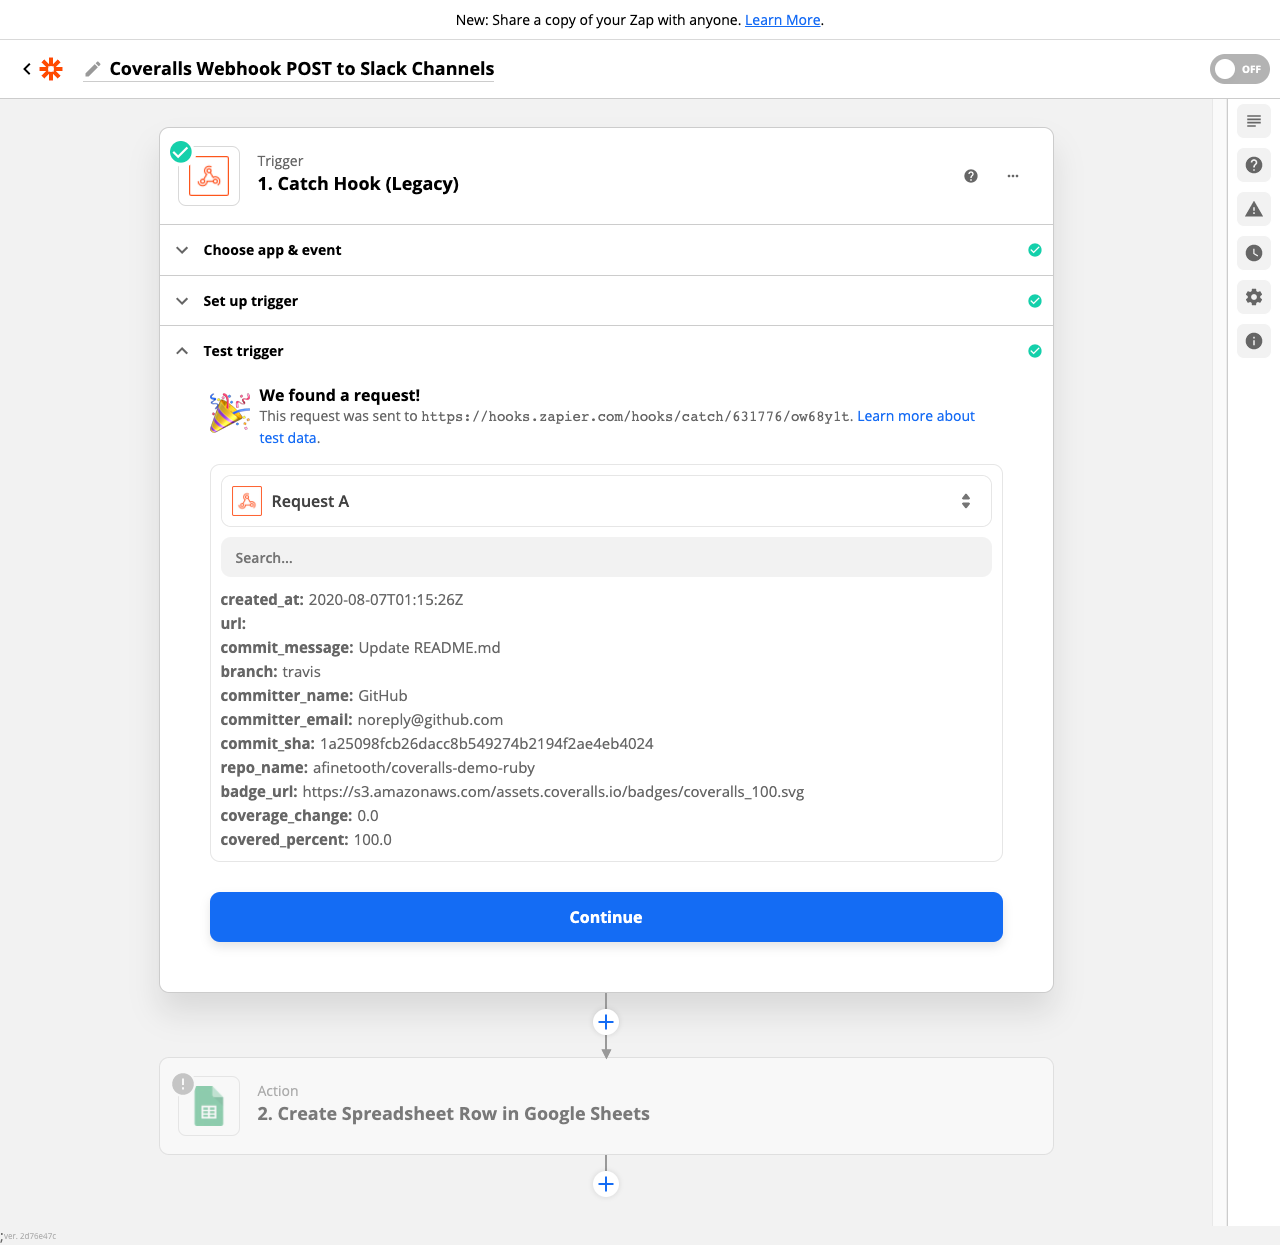Open Zap history via clock icon

click(1253, 253)
